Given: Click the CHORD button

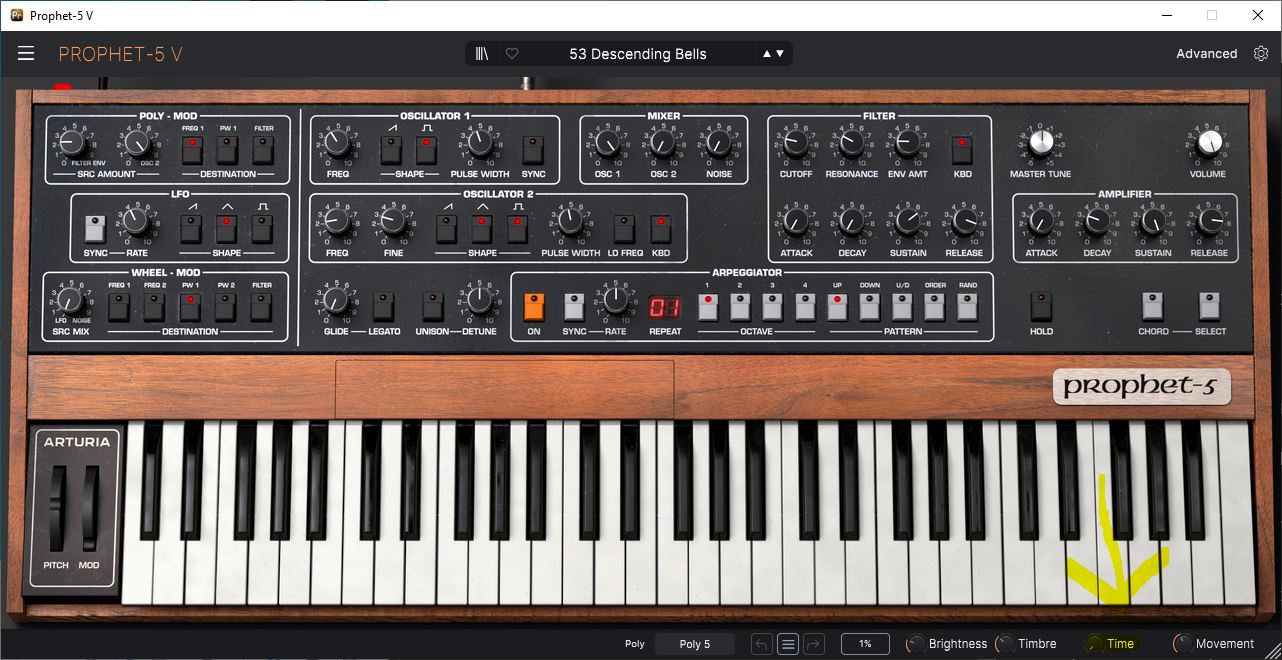Looking at the screenshot, I should pyautogui.click(x=1153, y=306).
